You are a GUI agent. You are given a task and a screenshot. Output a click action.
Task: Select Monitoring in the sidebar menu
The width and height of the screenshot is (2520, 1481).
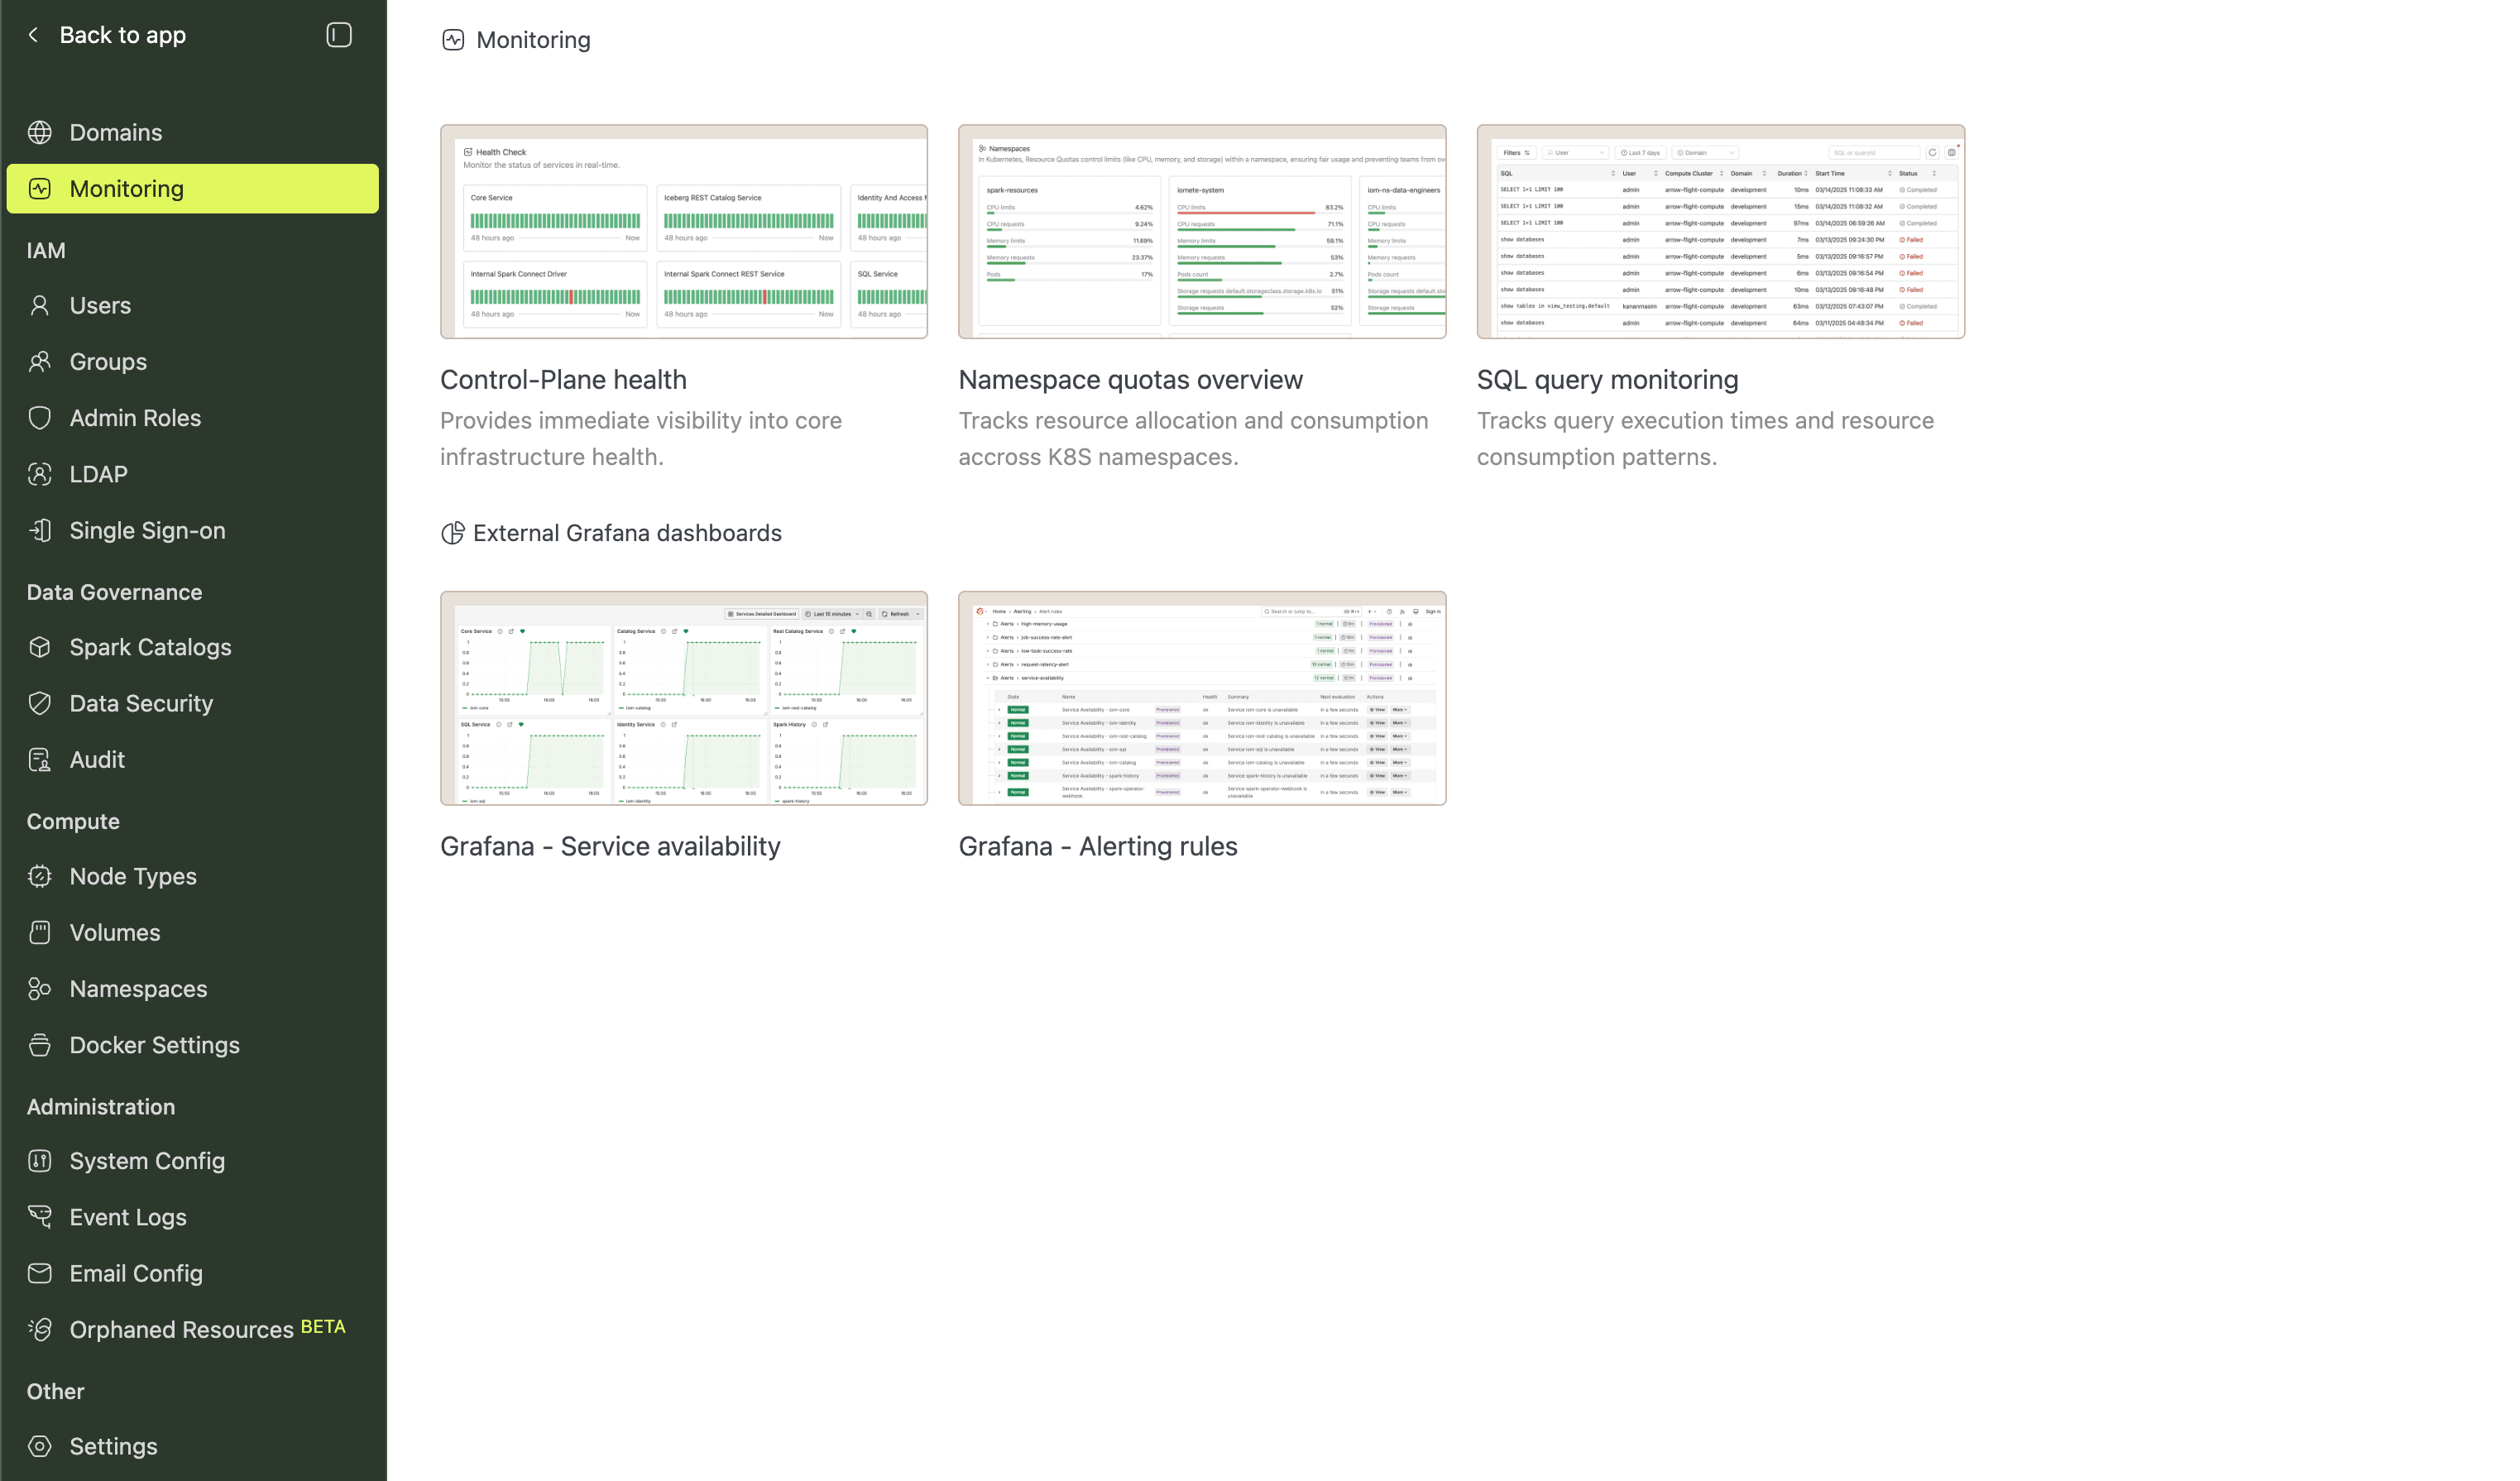(126, 188)
